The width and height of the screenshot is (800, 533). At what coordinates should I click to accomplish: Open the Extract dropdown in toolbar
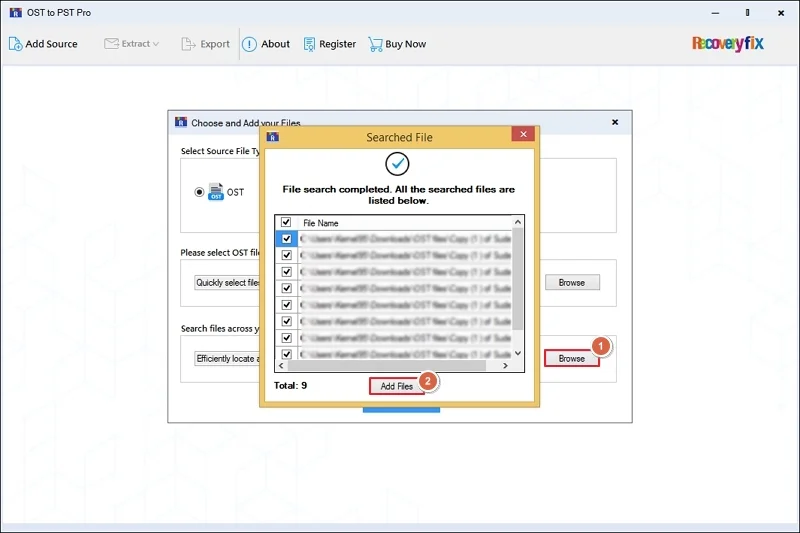tap(132, 44)
